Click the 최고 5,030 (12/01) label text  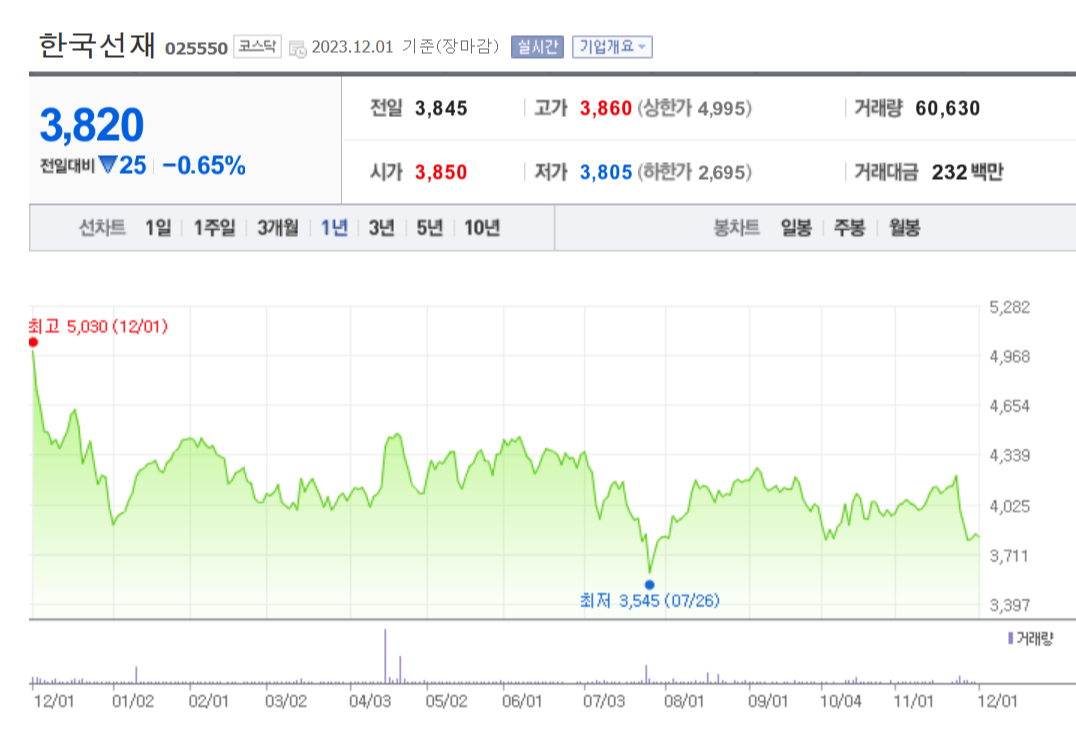click(98, 326)
